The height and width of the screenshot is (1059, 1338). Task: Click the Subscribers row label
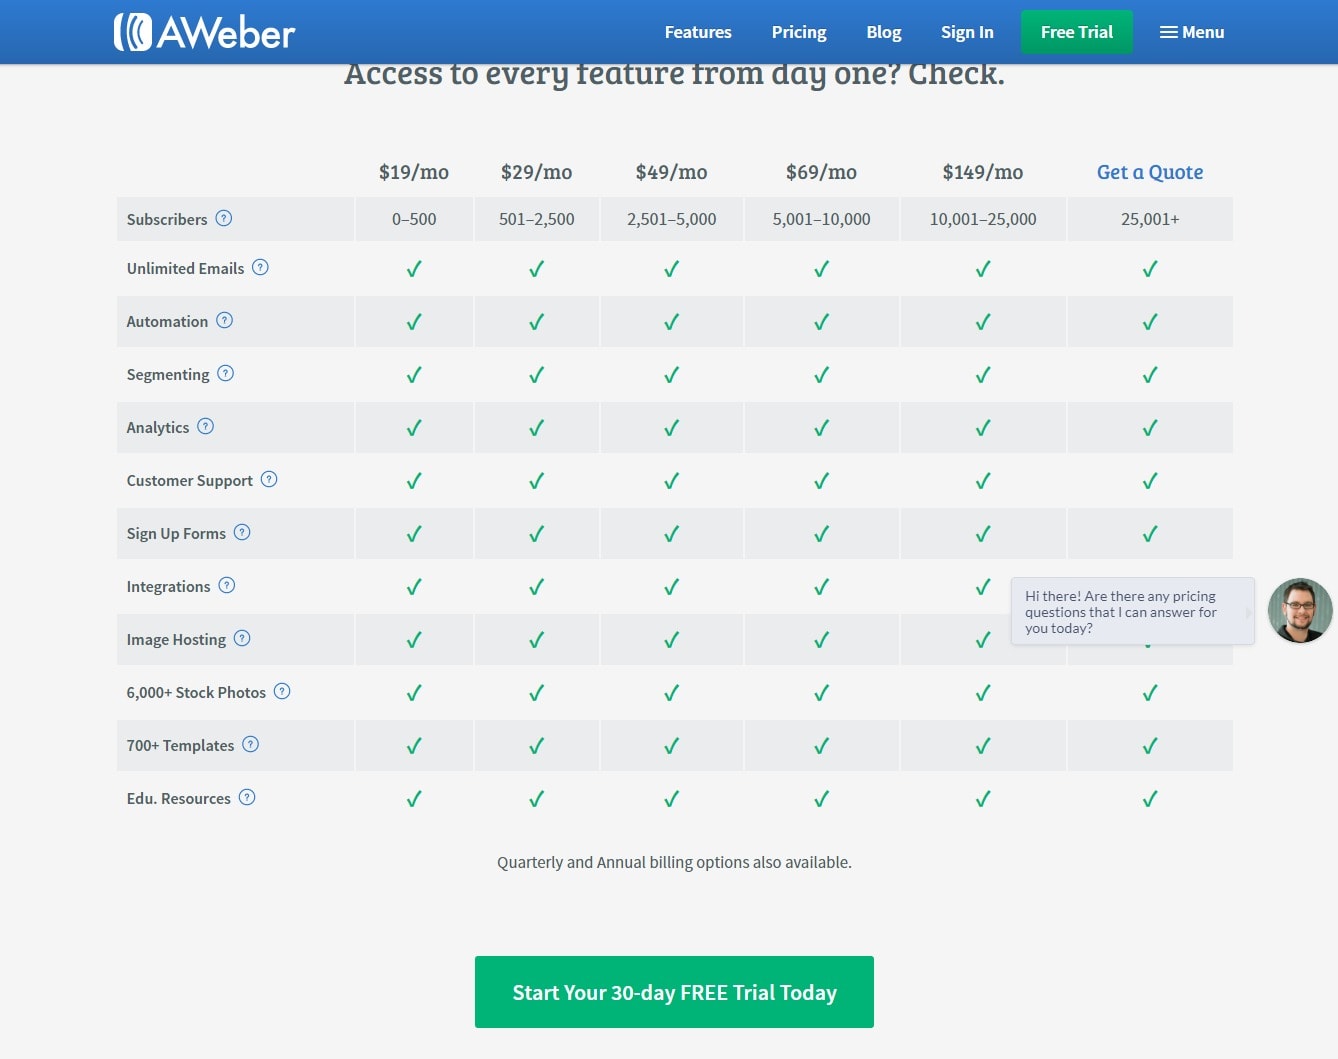click(x=167, y=219)
